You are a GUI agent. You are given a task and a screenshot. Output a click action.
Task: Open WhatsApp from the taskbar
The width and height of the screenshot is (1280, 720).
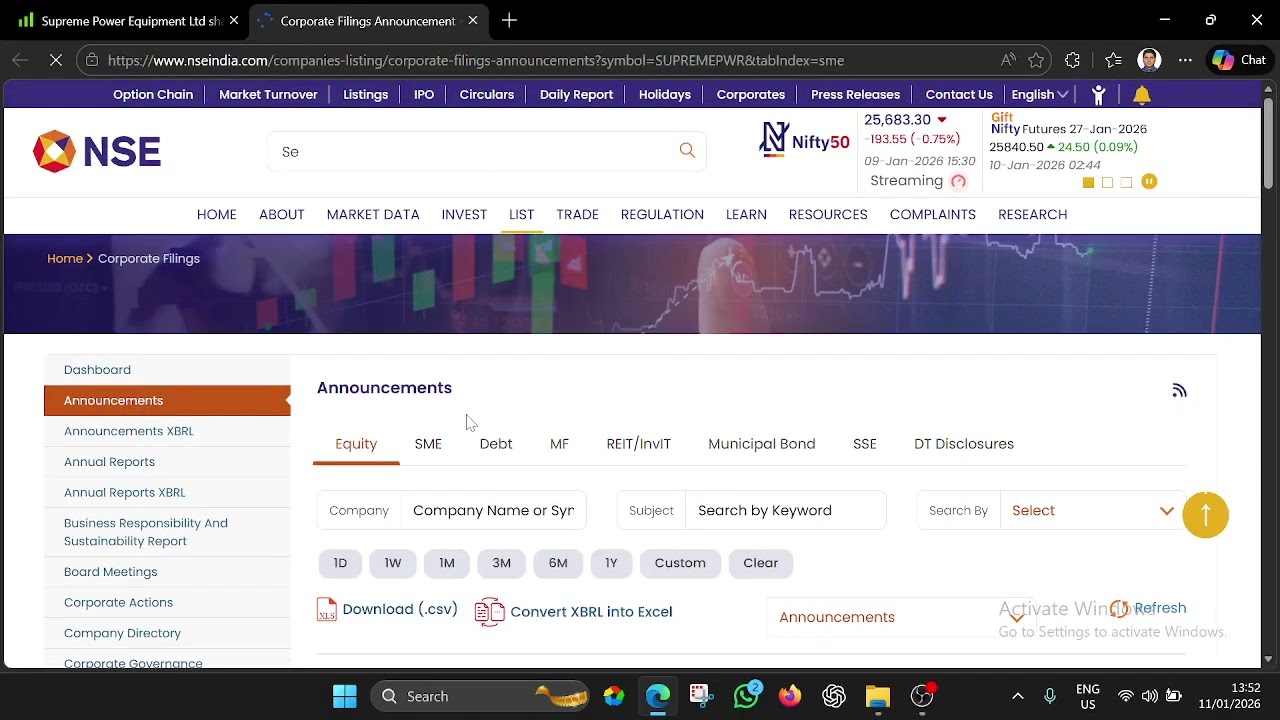746,696
